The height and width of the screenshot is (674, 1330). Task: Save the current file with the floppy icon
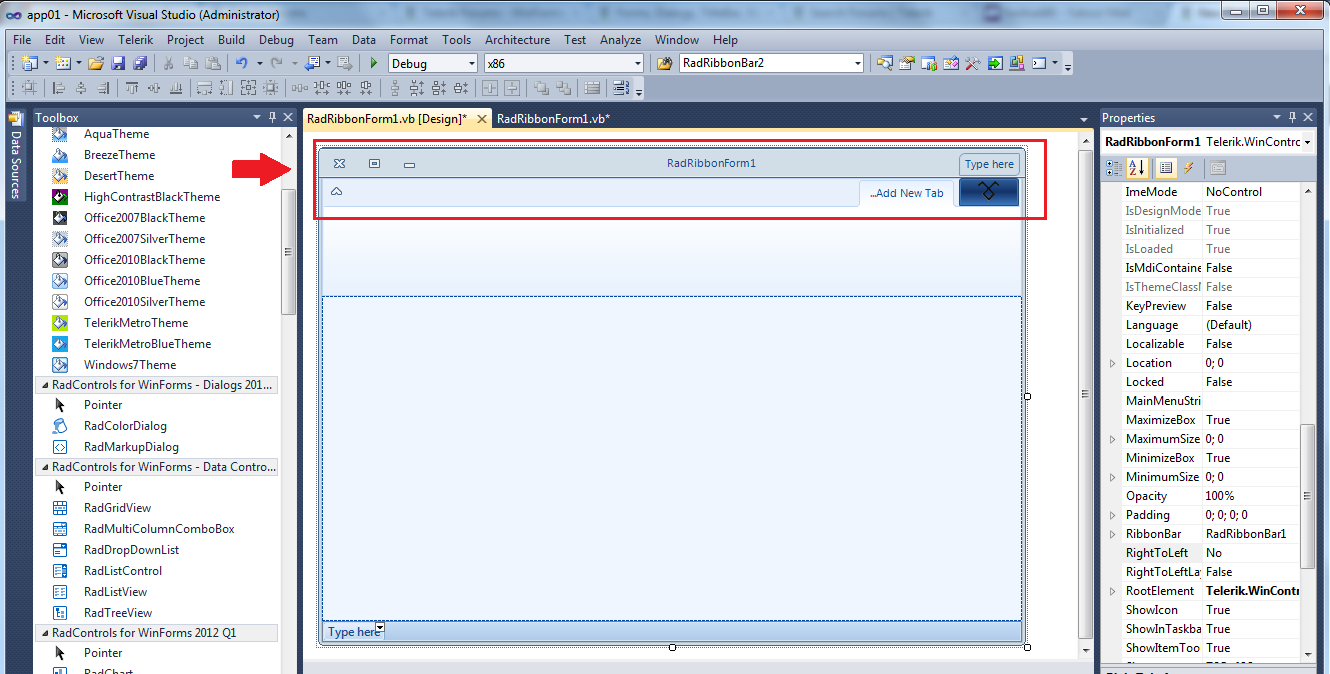click(x=118, y=63)
